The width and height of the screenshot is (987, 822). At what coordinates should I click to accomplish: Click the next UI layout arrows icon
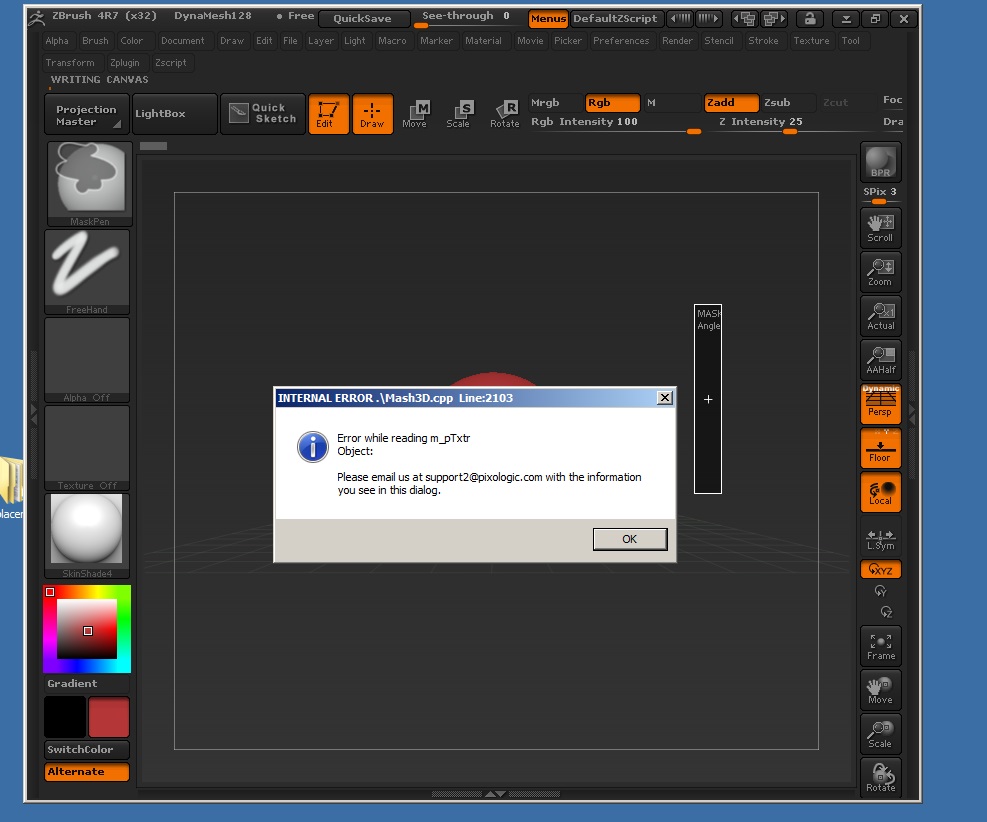click(x=773, y=19)
